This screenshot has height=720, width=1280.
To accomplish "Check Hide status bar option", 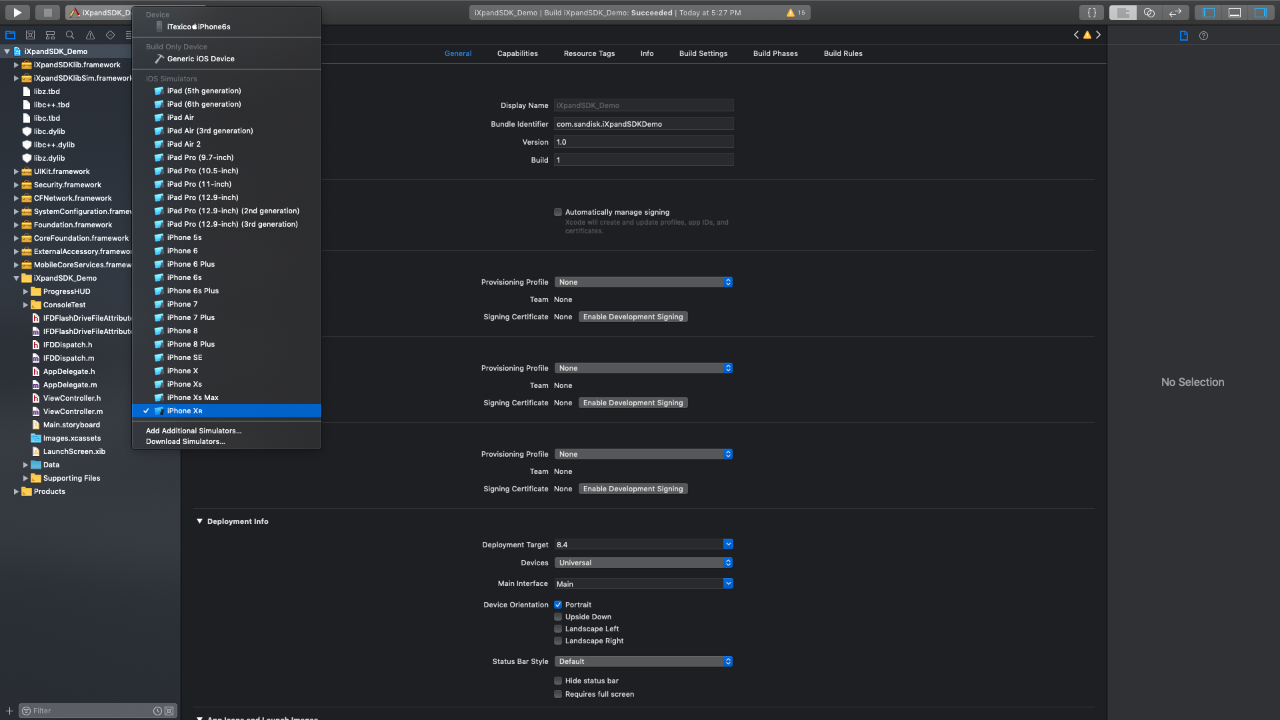I will pos(558,681).
